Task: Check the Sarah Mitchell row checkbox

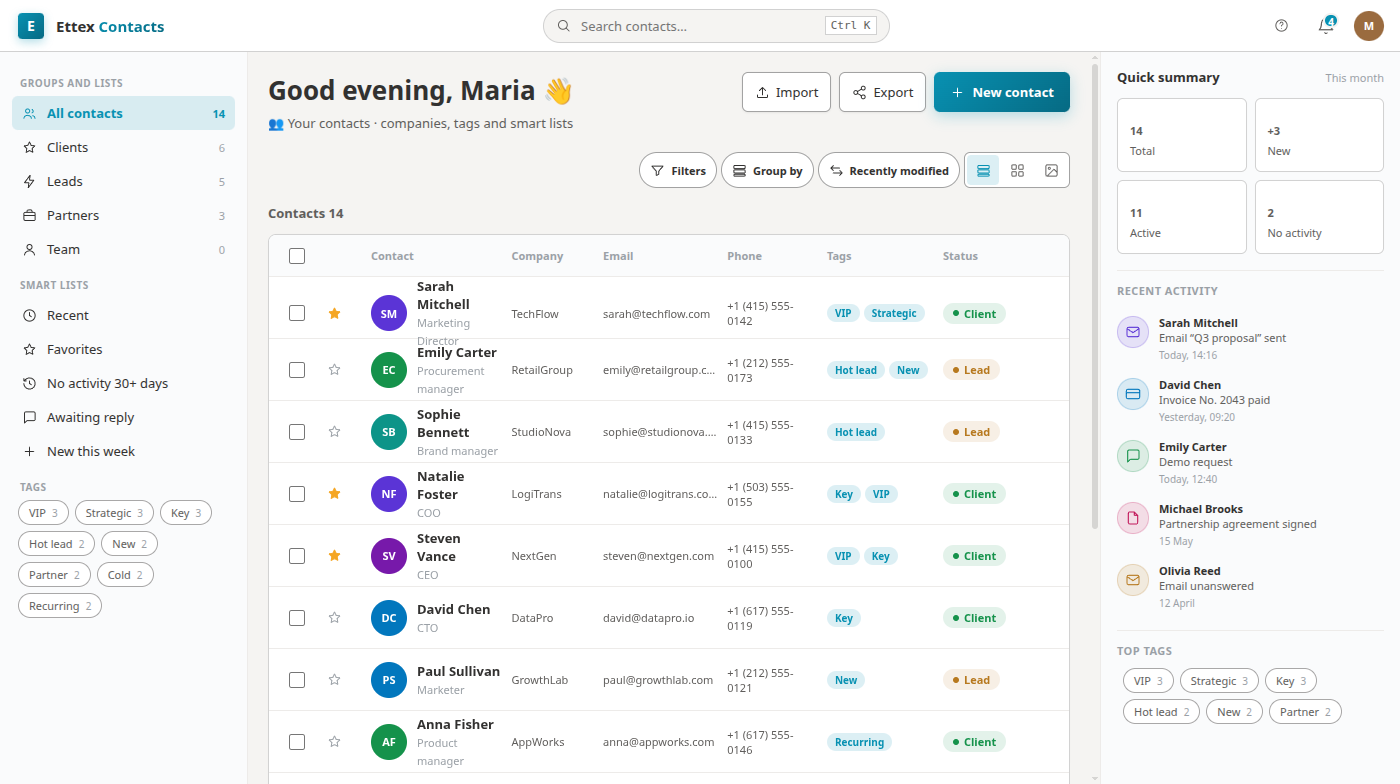Action: coord(297,313)
